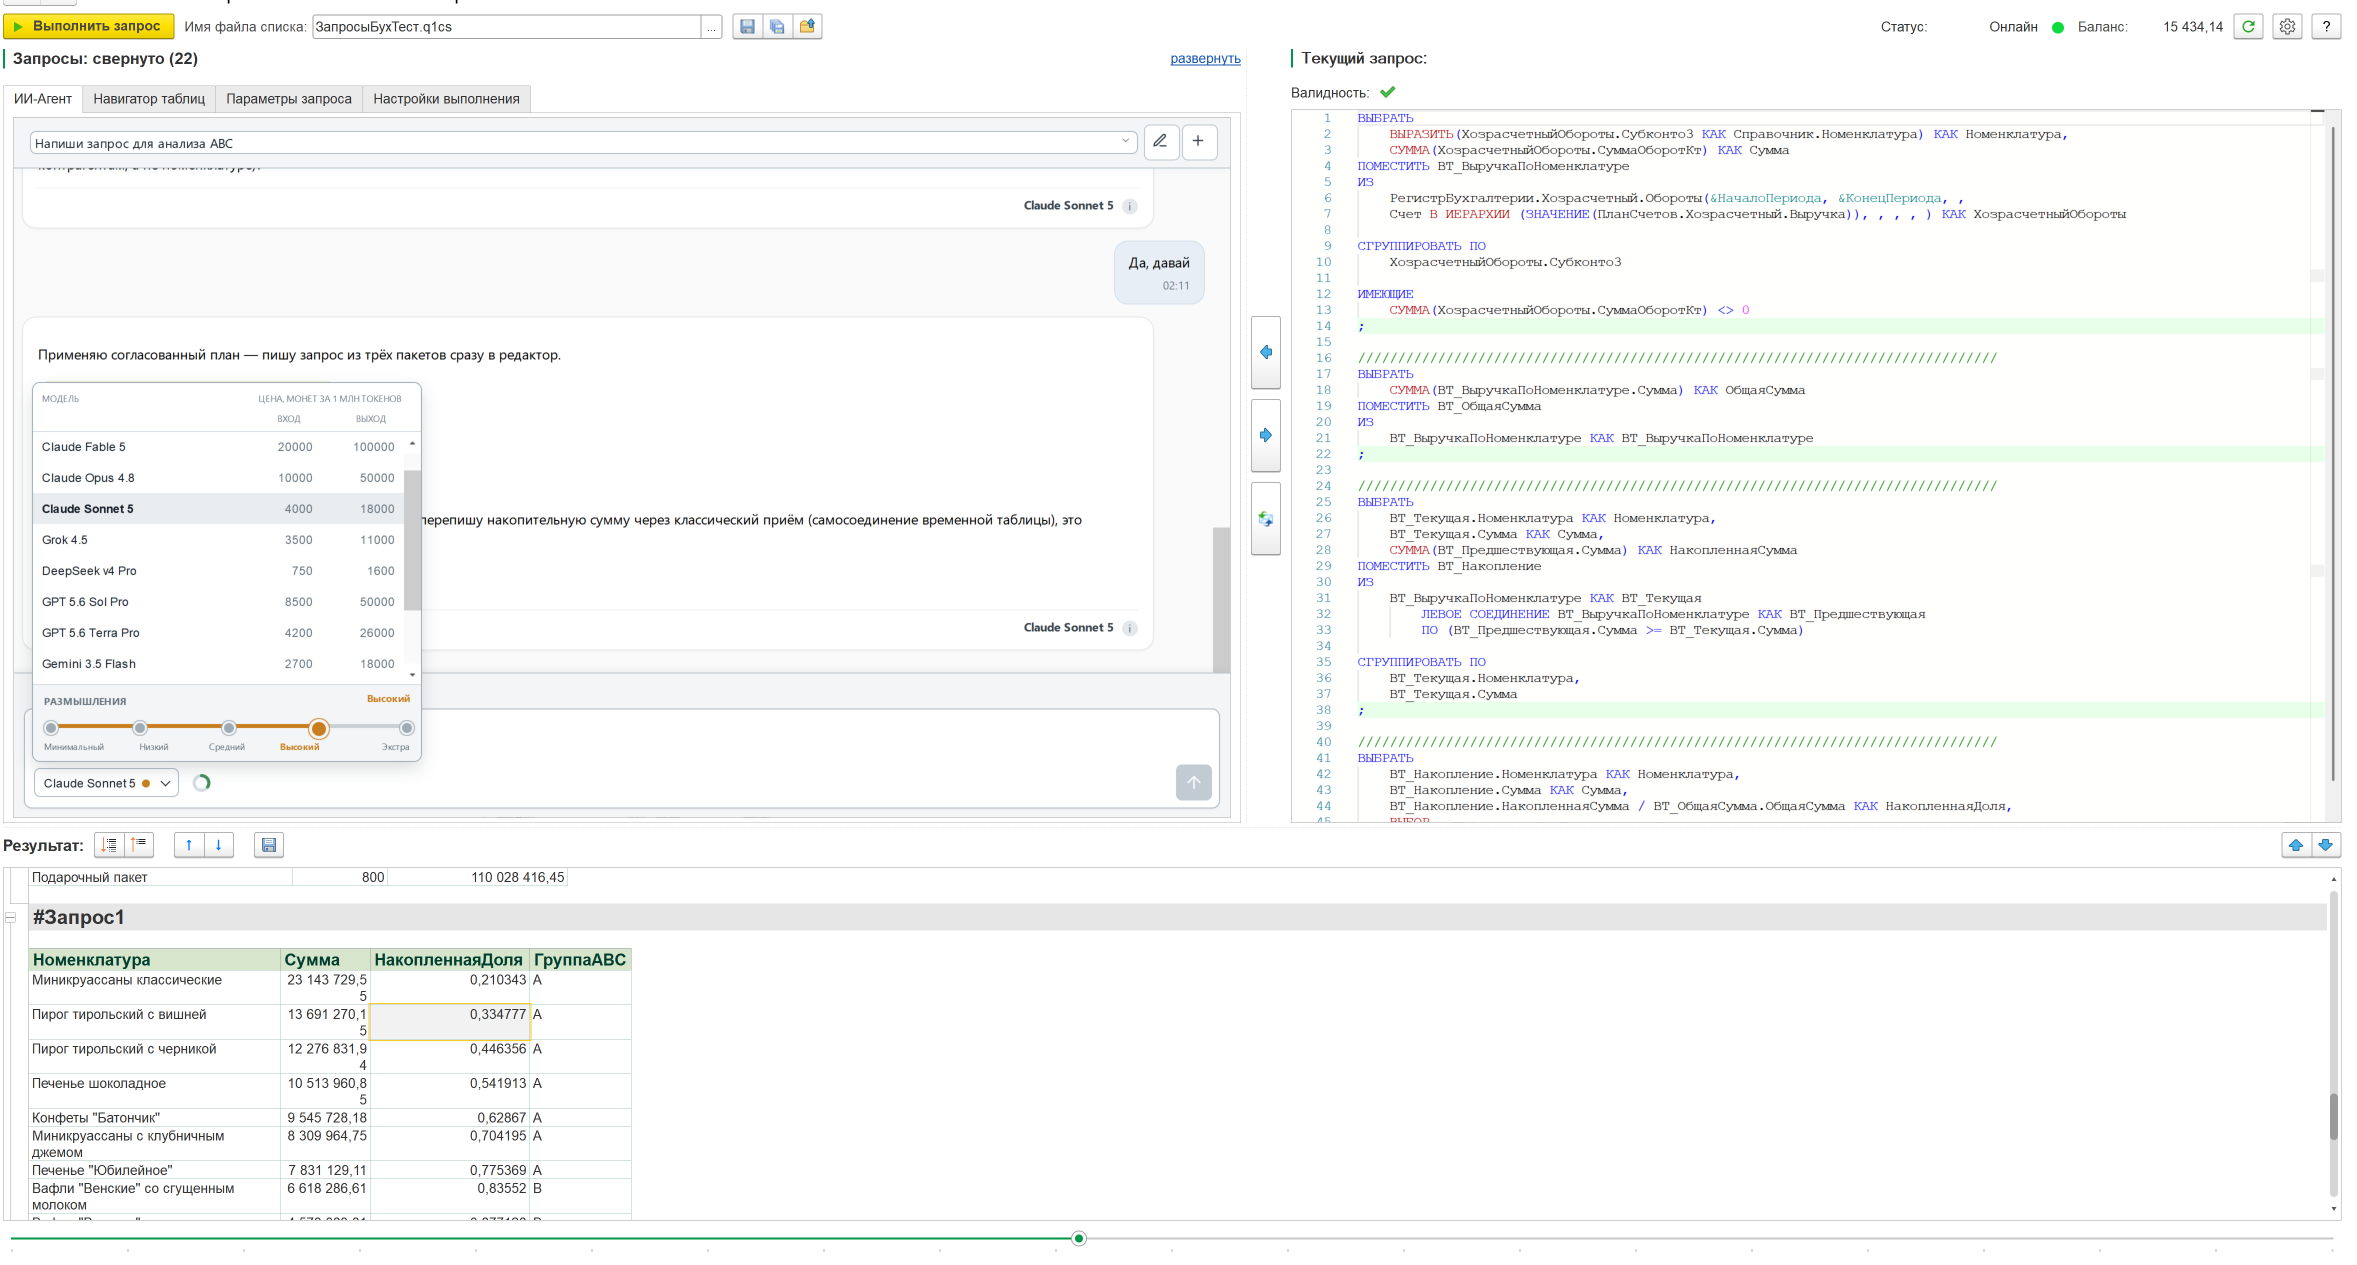This screenshot has height=1265, width=2357.
Task: Click the blue up button in the results header
Action: click(x=2296, y=845)
